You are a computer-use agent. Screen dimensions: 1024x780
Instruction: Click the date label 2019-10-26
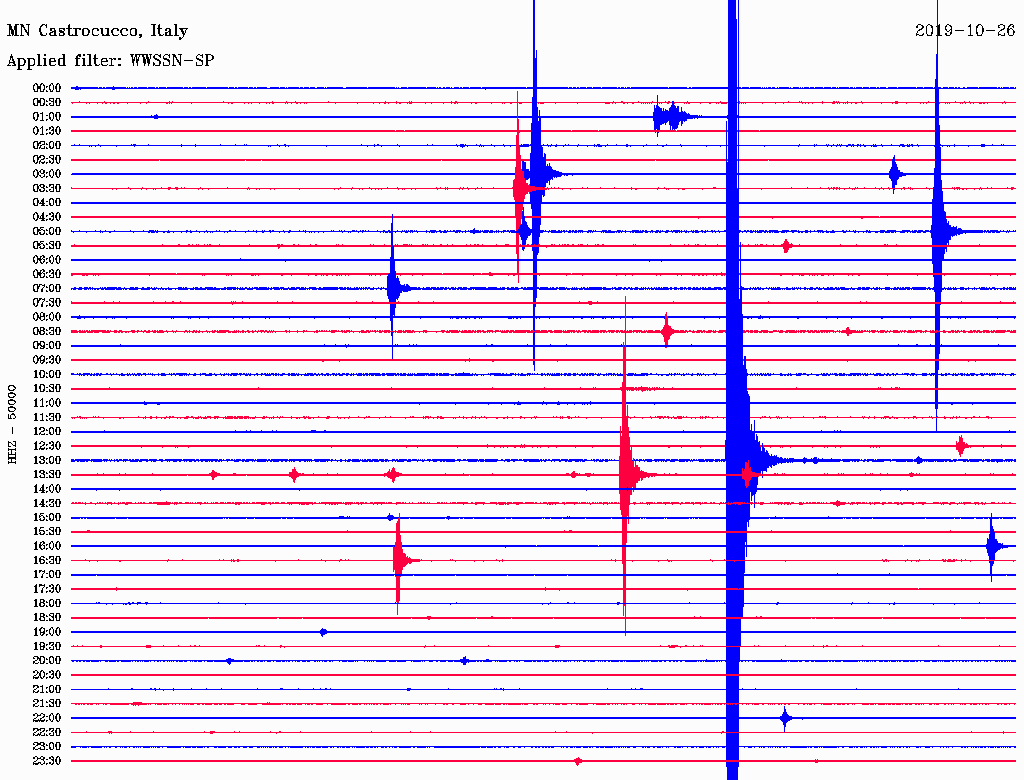[x=965, y=30]
